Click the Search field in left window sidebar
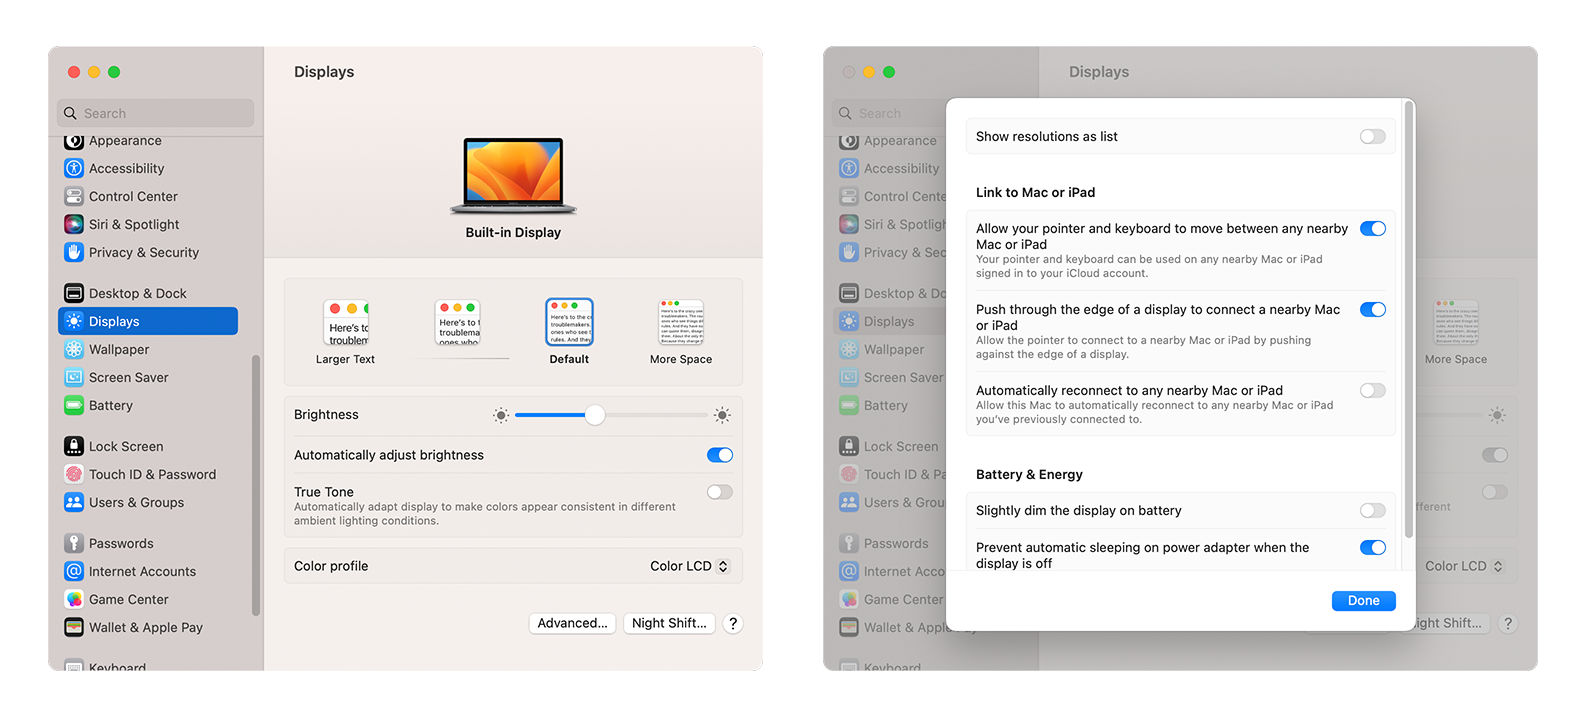The image size is (1586, 716). [155, 113]
